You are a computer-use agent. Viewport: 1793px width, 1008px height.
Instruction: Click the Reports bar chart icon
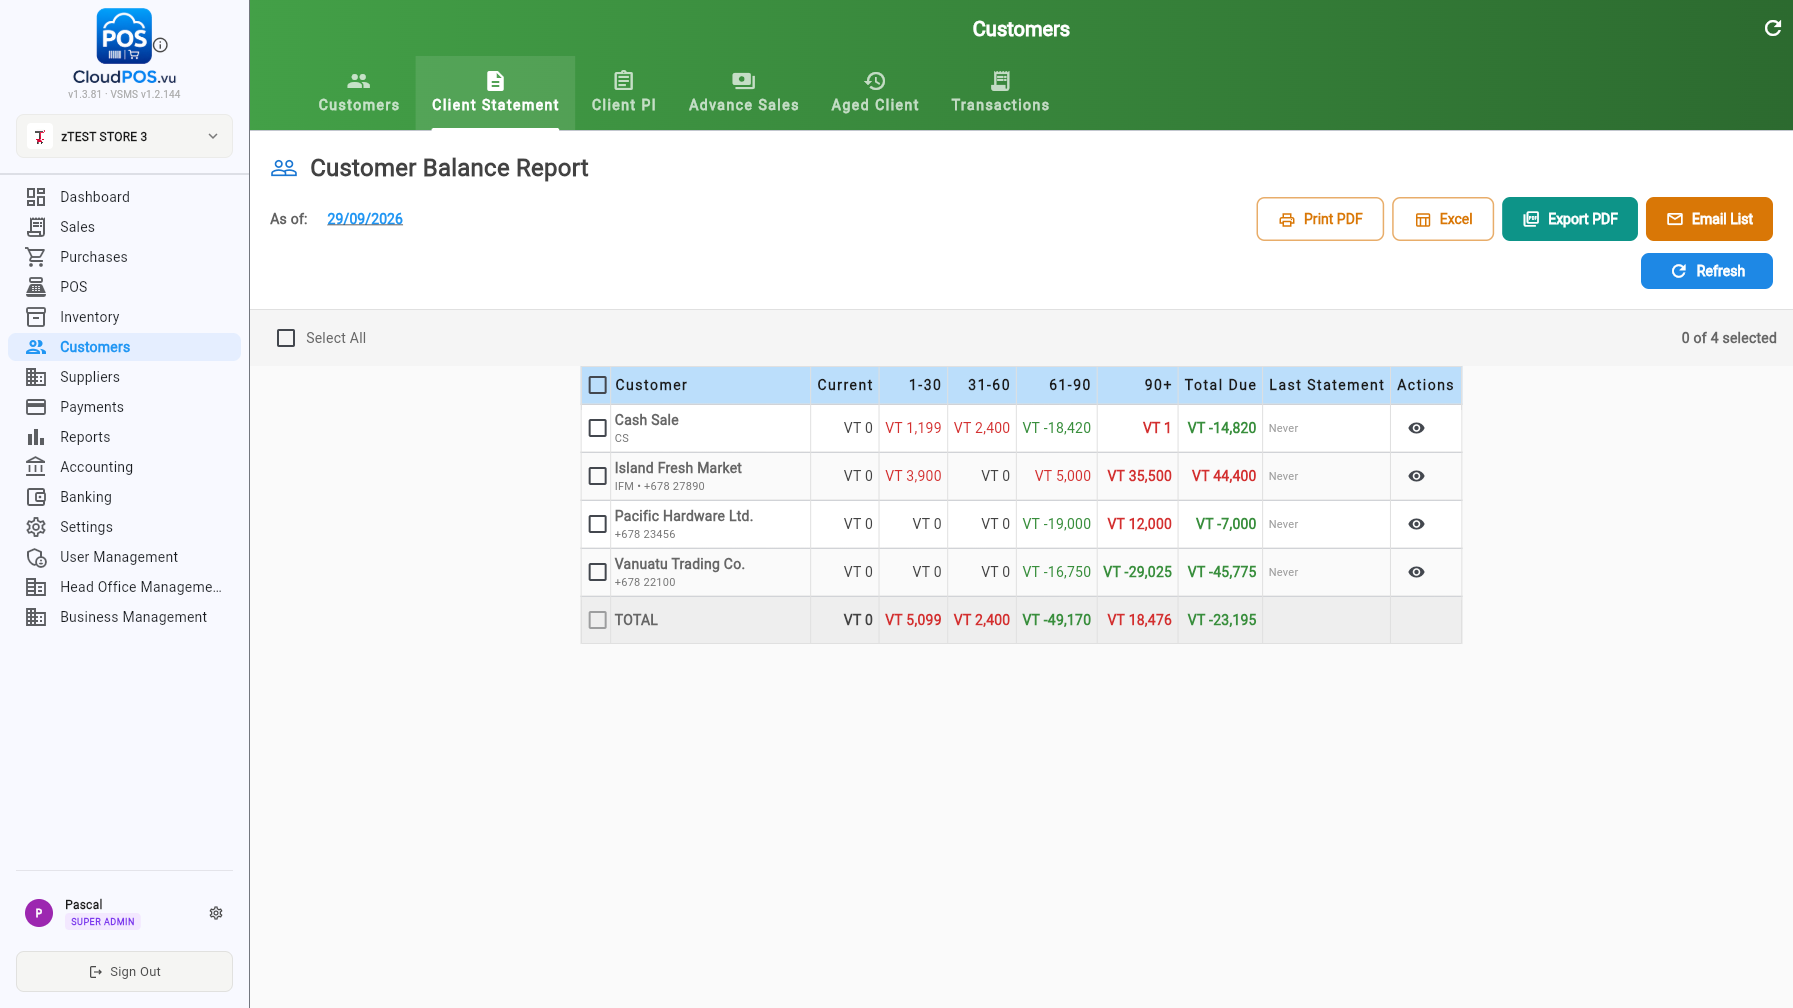[36, 437]
